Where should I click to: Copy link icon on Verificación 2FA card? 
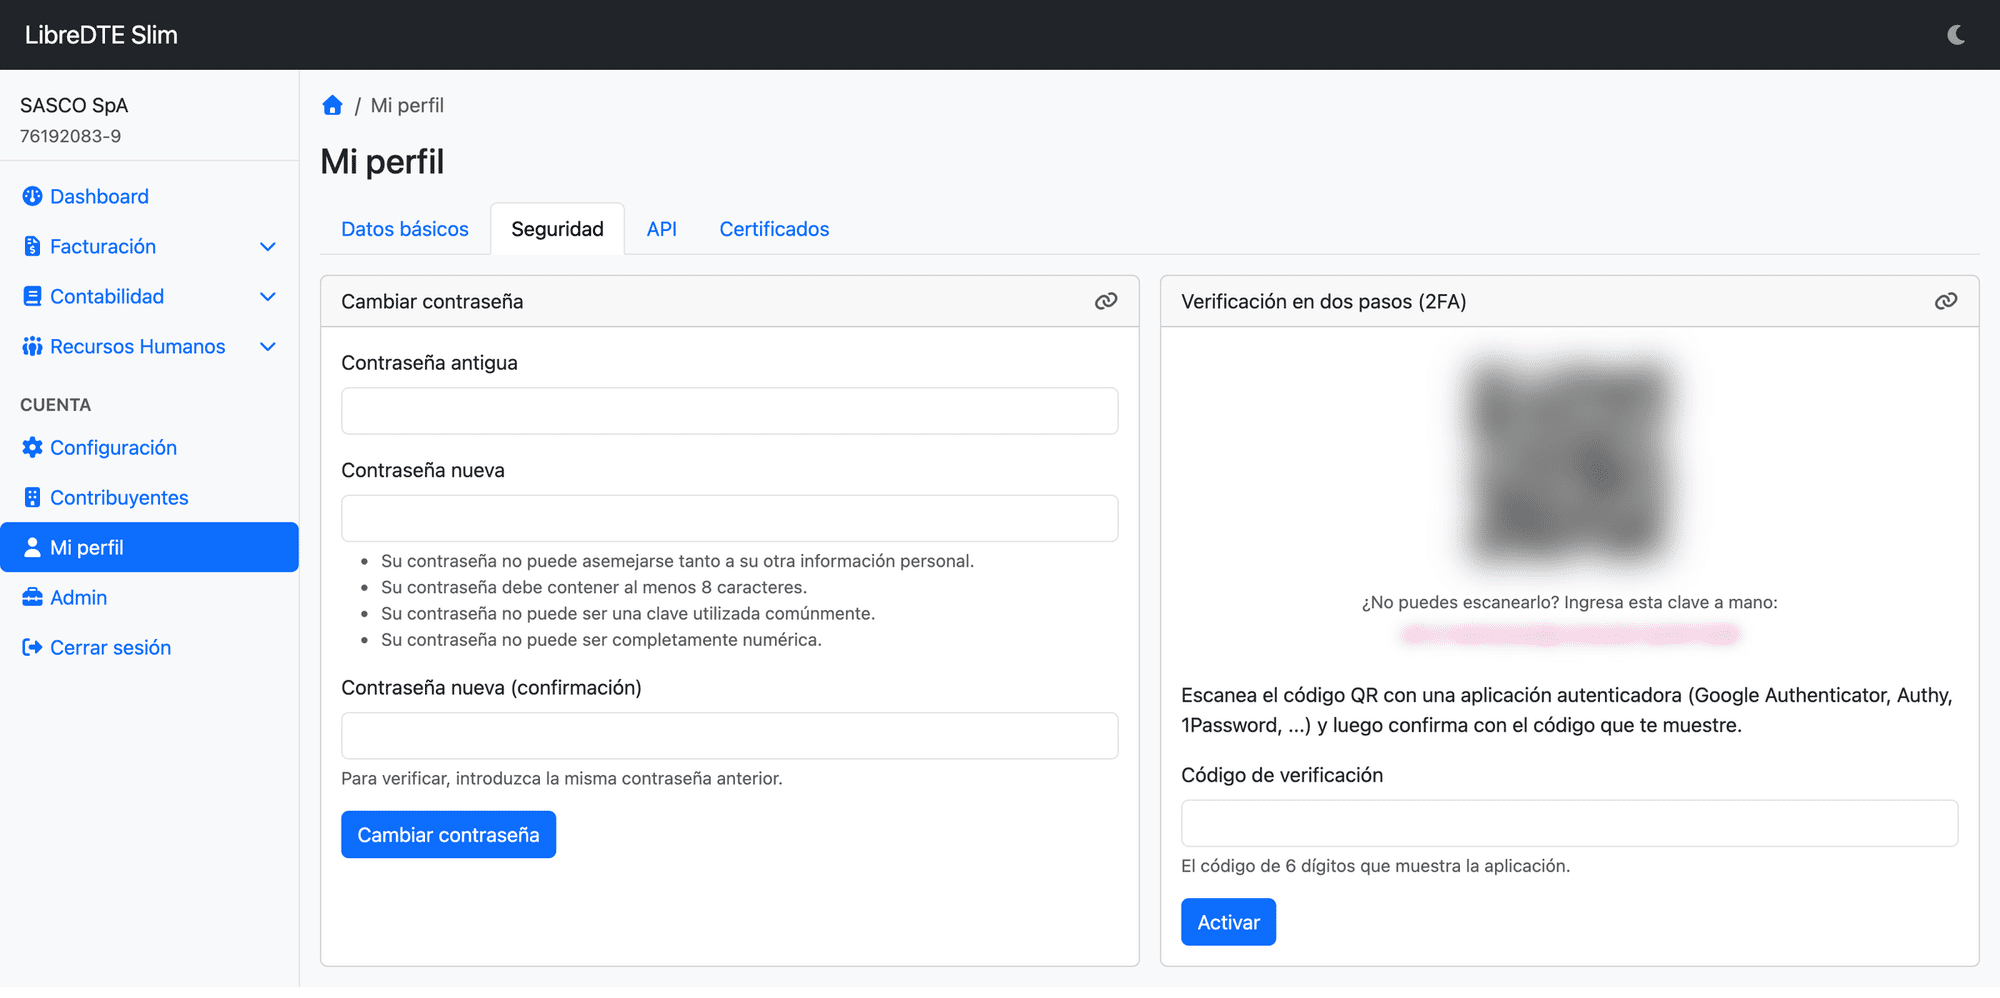click(1946, 301)
